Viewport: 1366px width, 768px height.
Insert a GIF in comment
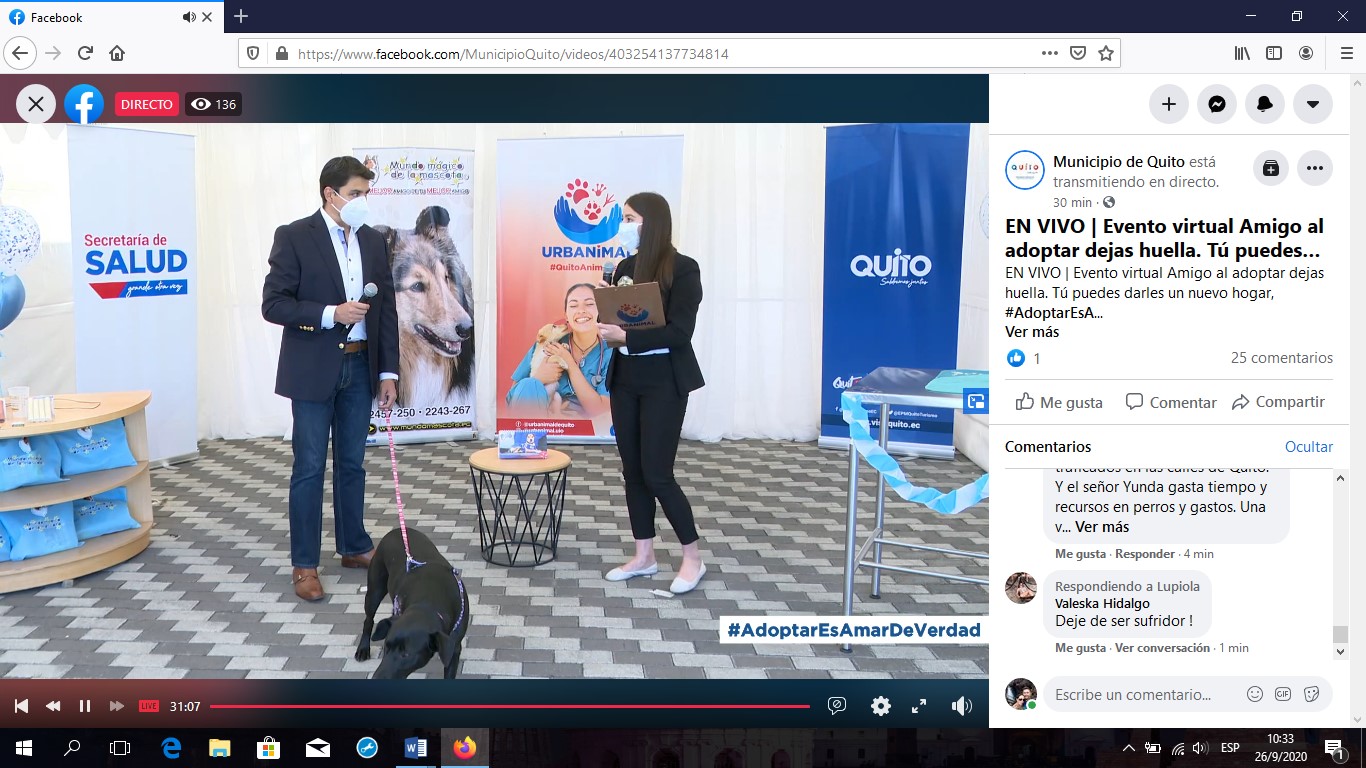pos(1283,694)
